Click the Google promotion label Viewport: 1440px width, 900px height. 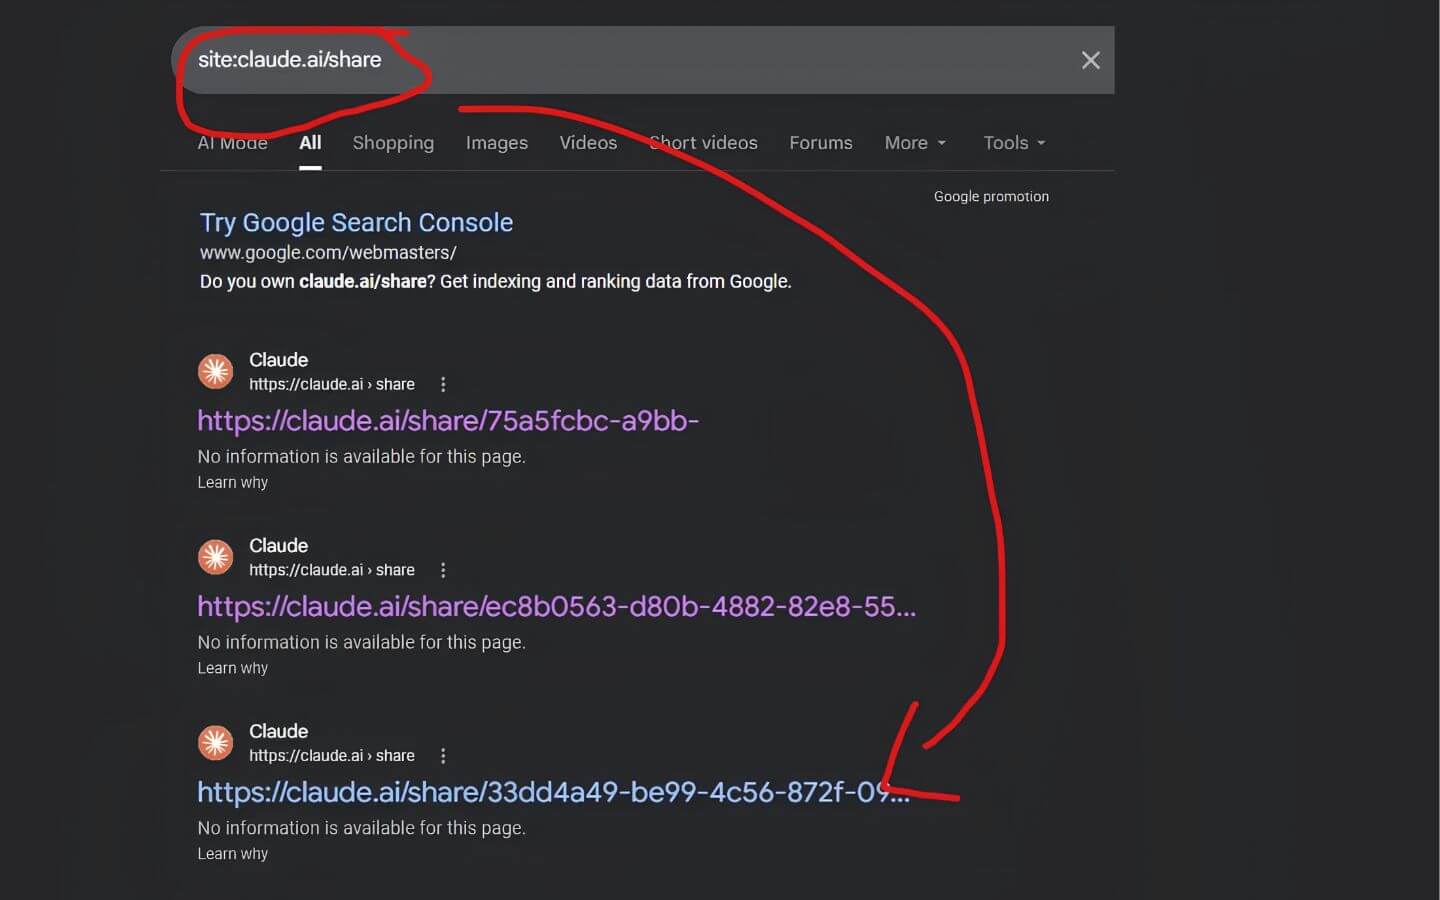click(991, 197)
